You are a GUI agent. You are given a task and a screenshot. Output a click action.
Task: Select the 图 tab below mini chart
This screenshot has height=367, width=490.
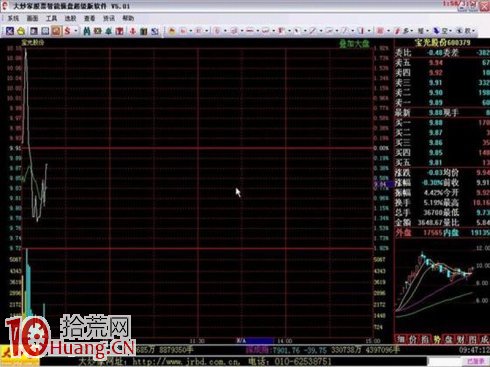click(x=473, y=340)
